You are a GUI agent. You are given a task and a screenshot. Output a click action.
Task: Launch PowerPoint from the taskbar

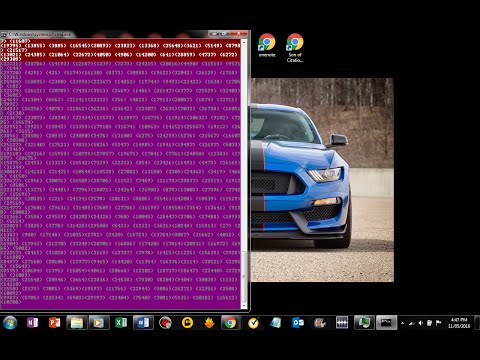(x=54, y=323)
